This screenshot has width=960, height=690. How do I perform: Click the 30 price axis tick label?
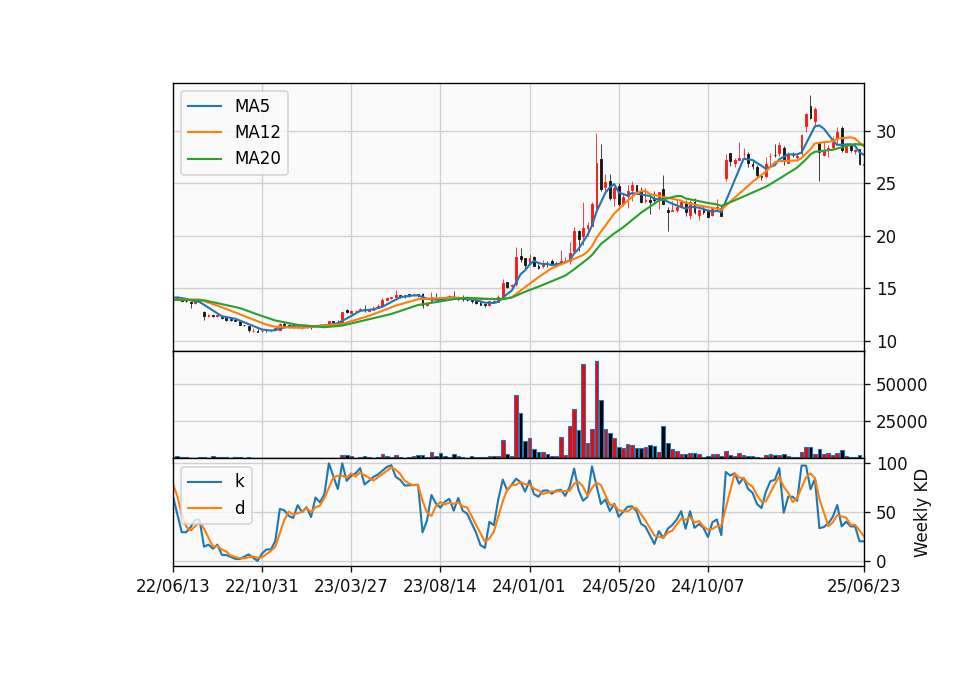pyautogui.click(x=886, y=132)
